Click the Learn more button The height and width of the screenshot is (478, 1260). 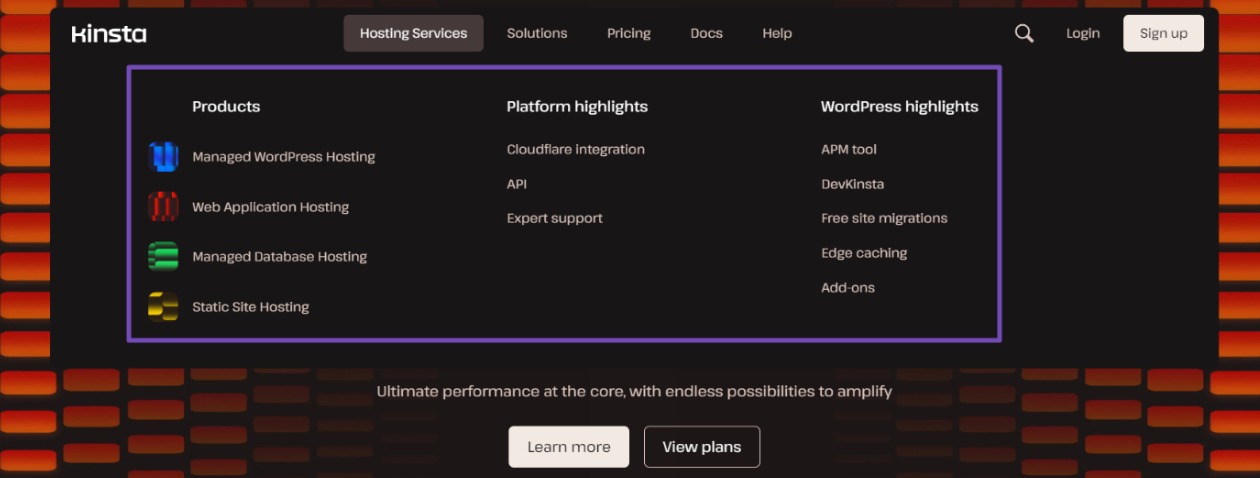tap(569, 447)
